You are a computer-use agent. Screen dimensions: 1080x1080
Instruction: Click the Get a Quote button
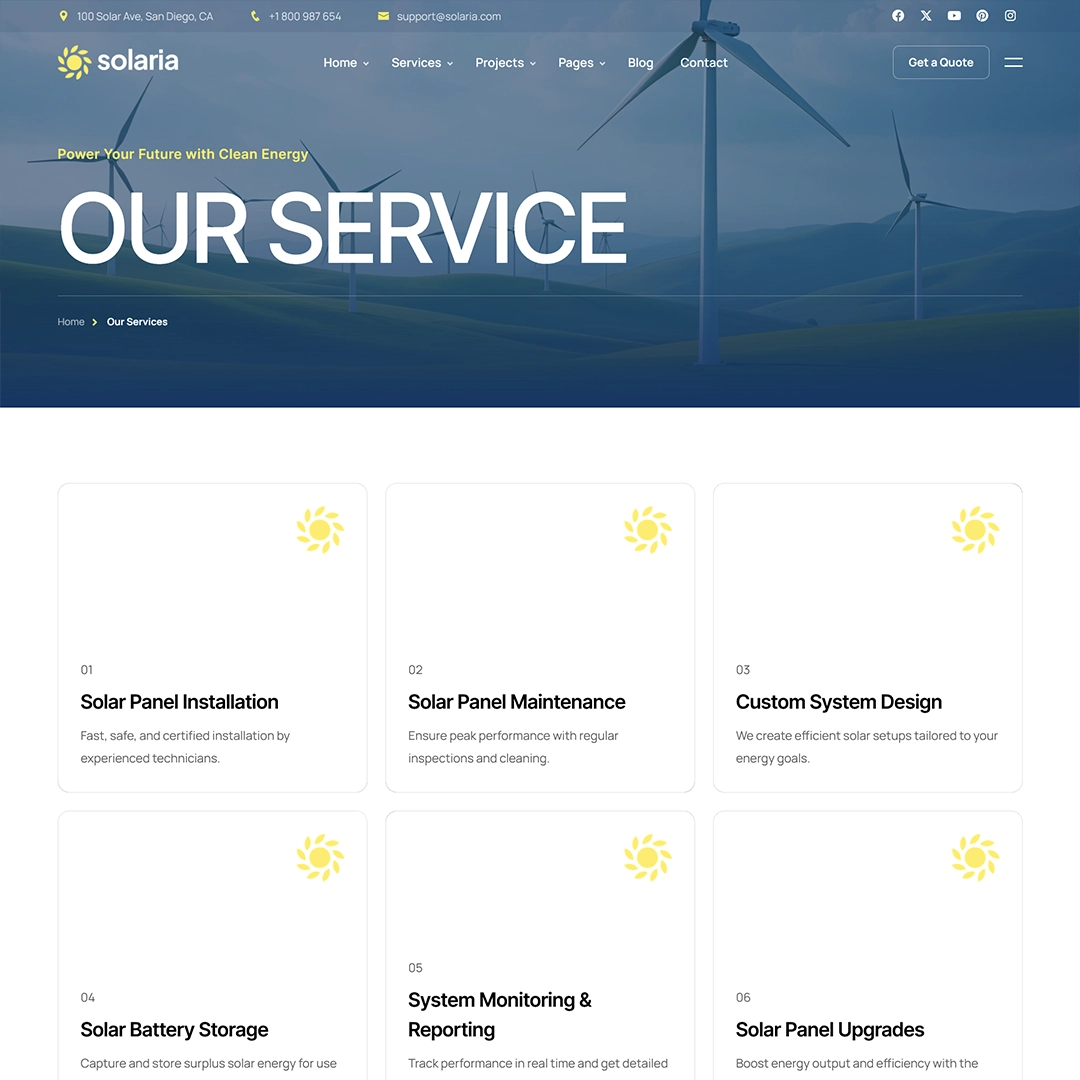(x=940, y=62)
